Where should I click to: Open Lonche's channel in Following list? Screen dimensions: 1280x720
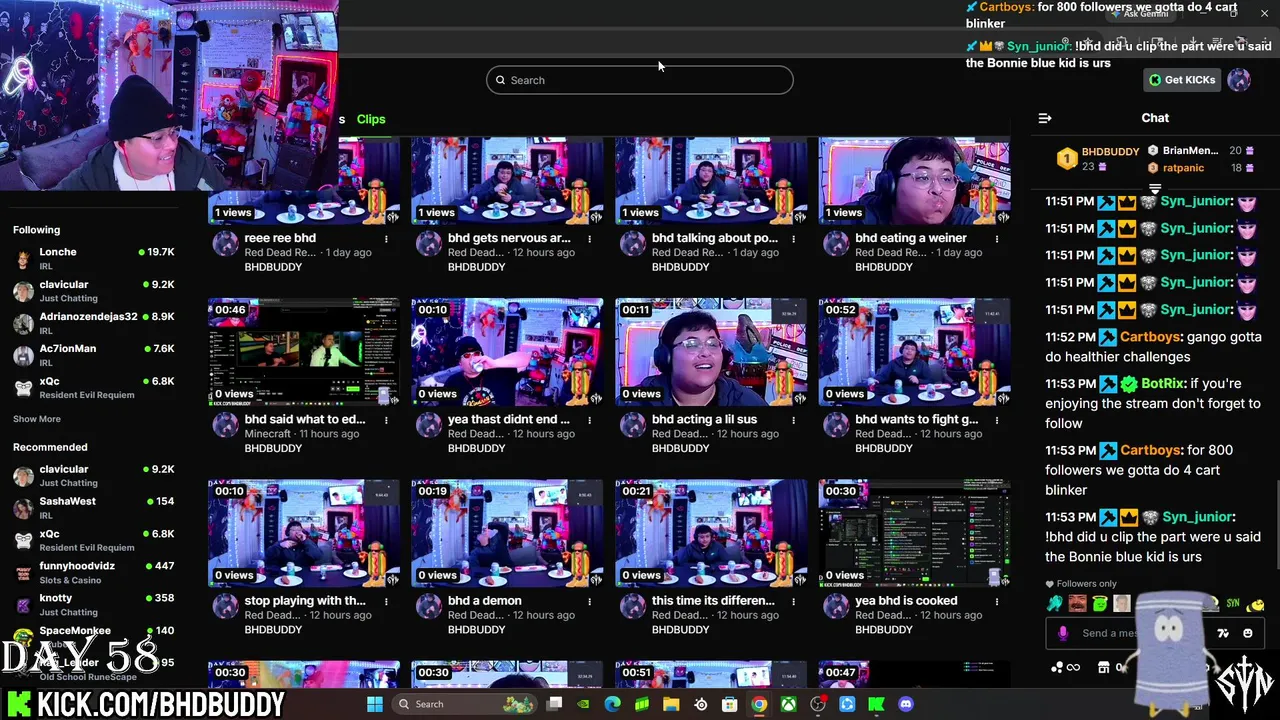[x=94, y=259]
